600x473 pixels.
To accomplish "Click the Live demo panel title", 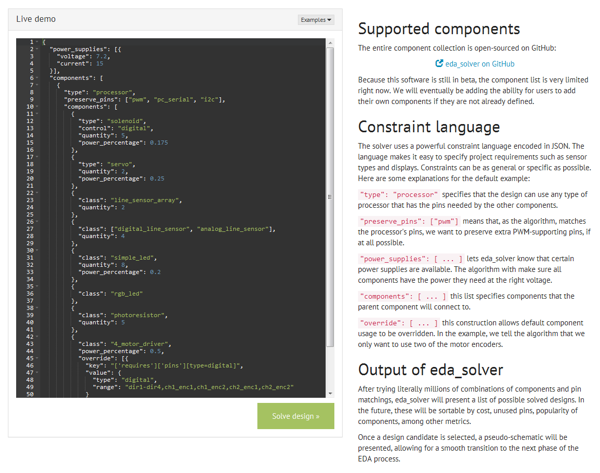I will pos(36,19).
